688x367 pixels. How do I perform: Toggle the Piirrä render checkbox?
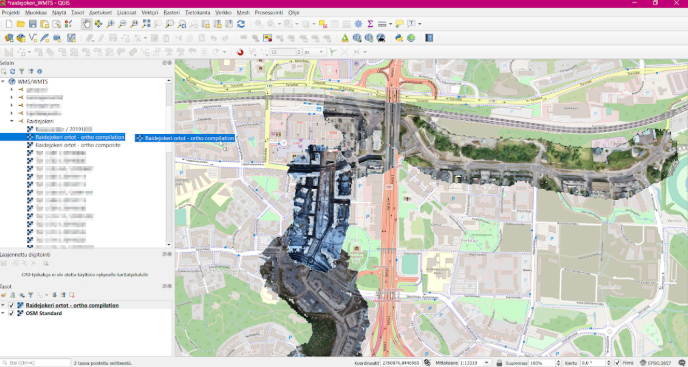(x=617, y=363)
